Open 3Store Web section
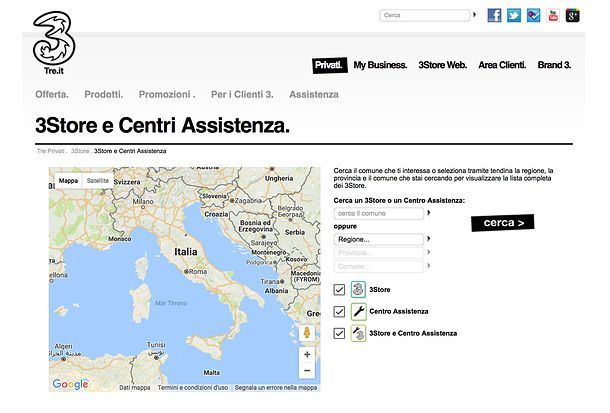Image resolution: width=610 pixels, height=413 pixels. (443, 65)
